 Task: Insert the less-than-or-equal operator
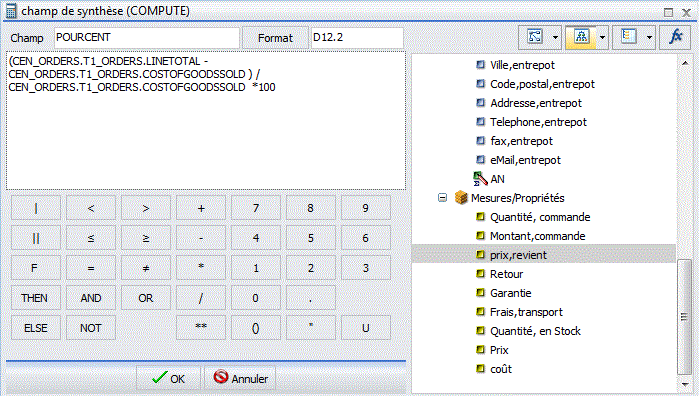pyautogui.click(x=91, y=238)
